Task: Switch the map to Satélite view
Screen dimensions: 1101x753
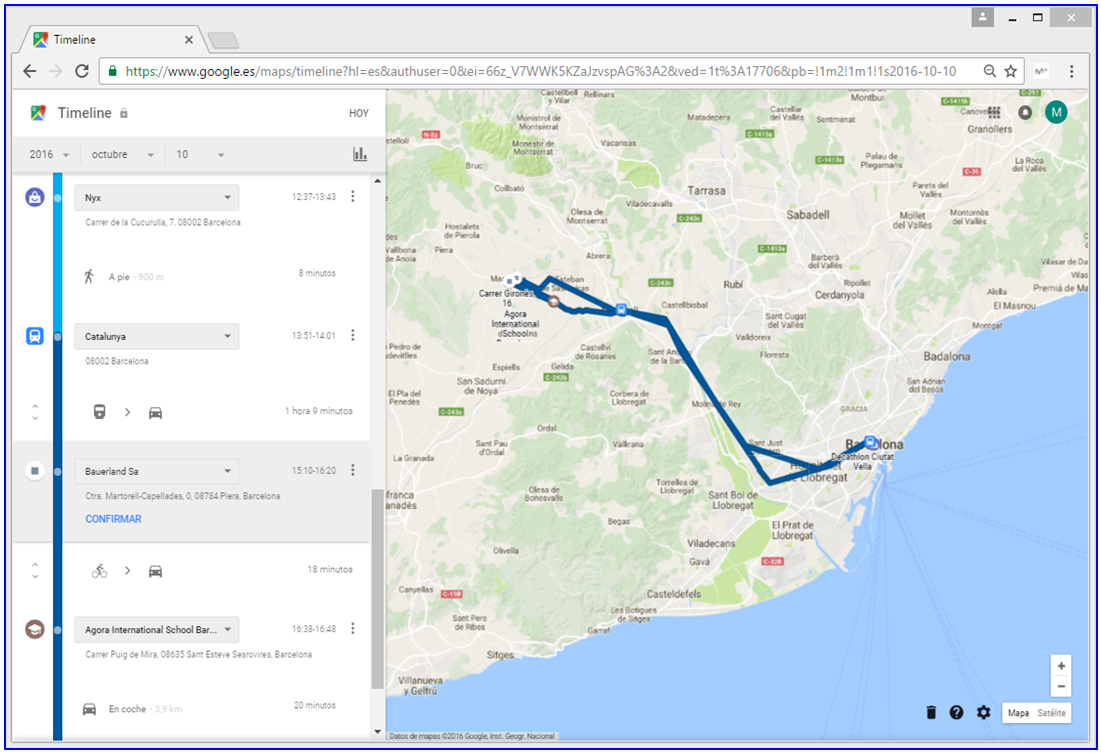Action: [x=1050, y=713]
